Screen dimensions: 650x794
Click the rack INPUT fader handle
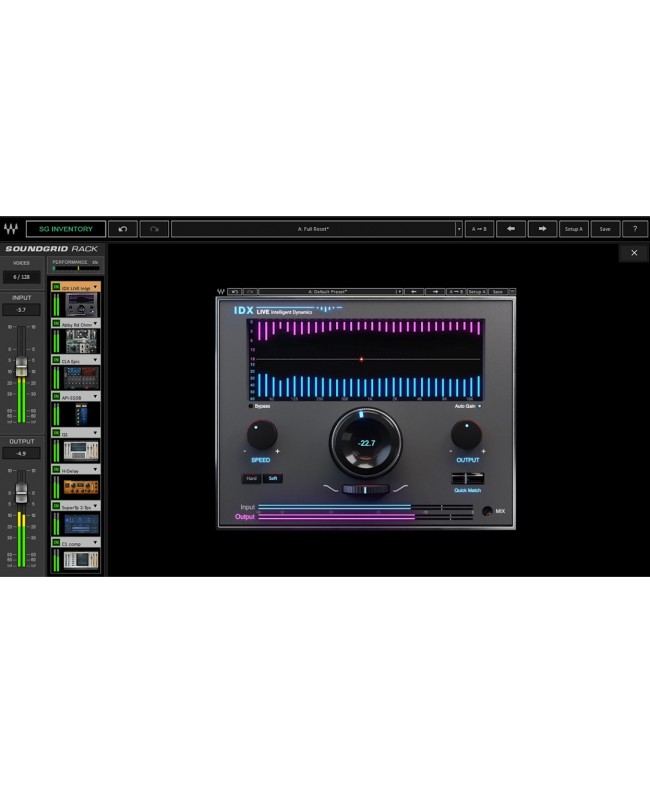tap(21, 366)
